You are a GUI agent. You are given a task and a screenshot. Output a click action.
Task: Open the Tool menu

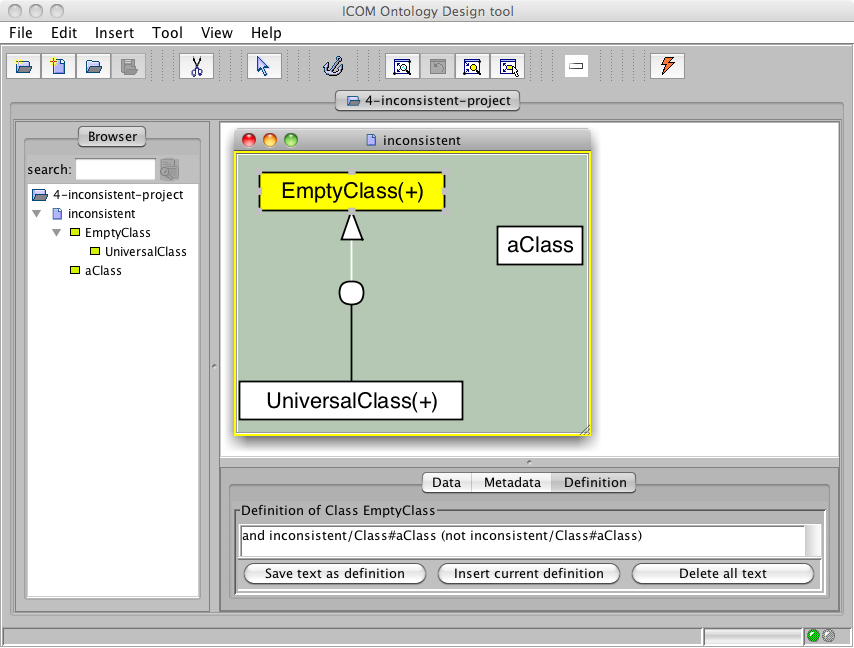167,33
